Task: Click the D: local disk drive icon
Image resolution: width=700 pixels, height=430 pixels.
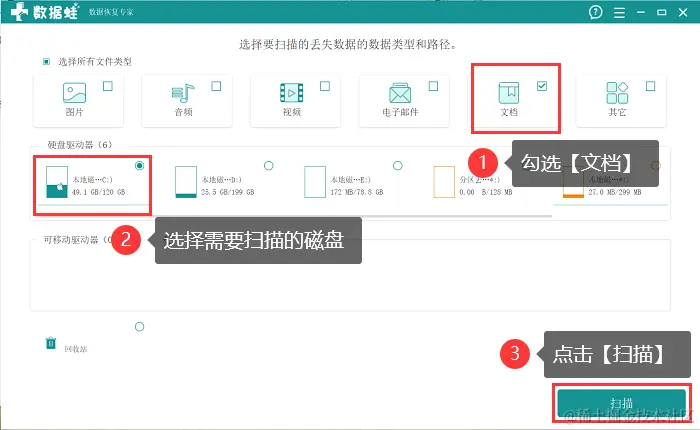Action: coord(186,182)
